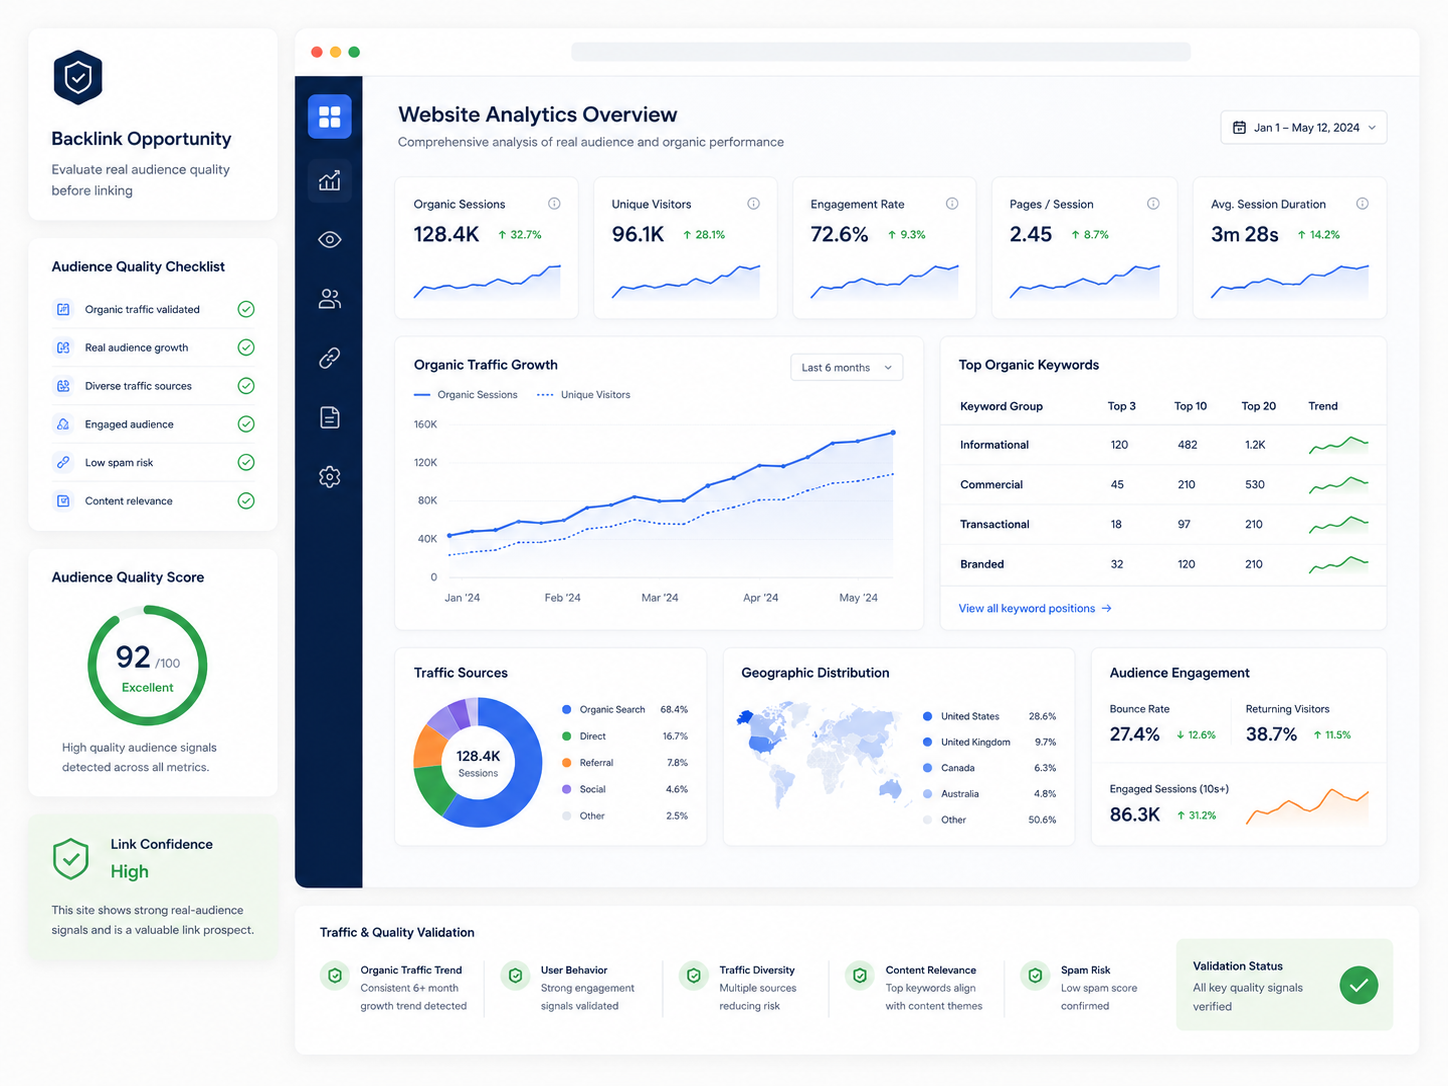This screenshot has height=1086, width=1448.
Task: Open the Jan 1 – May 12, 2024 date dropdown
Action: [x=1303, y=127]
